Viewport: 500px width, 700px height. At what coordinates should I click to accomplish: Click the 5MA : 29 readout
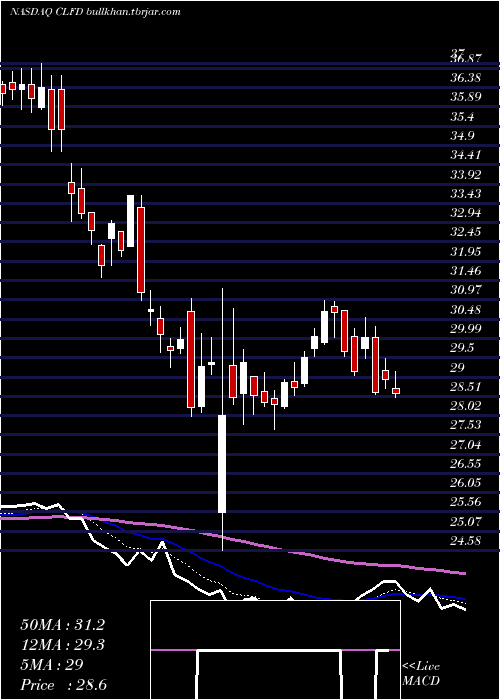[52, 664]
